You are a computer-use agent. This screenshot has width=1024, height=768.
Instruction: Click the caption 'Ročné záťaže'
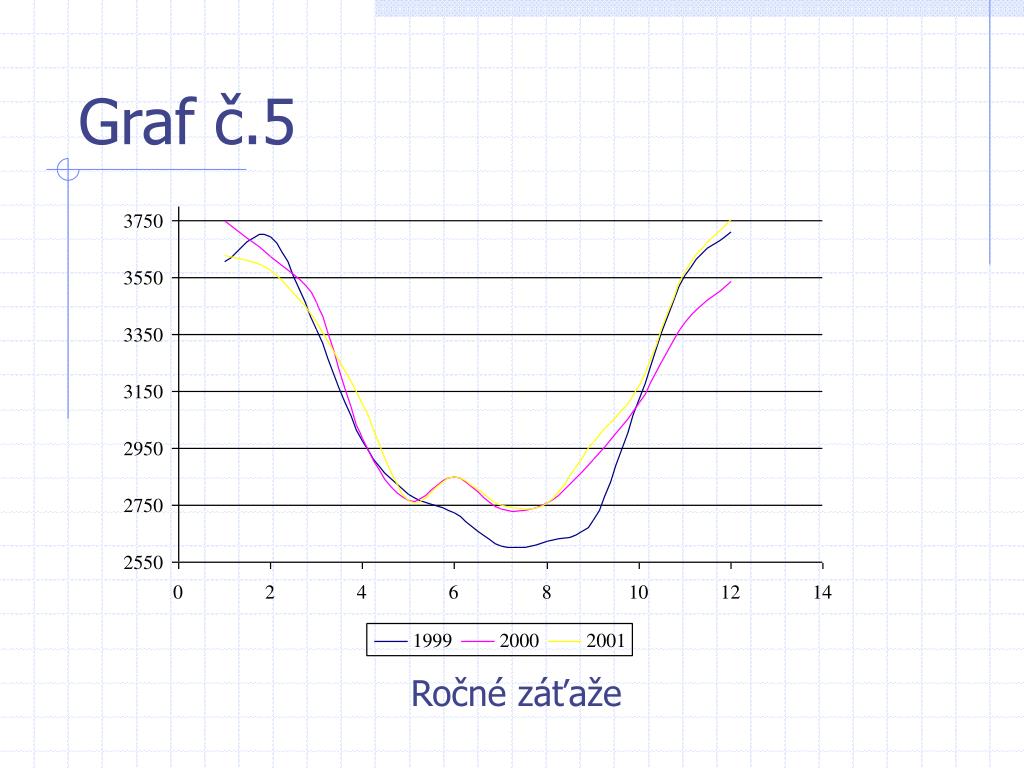coord(516,693)
